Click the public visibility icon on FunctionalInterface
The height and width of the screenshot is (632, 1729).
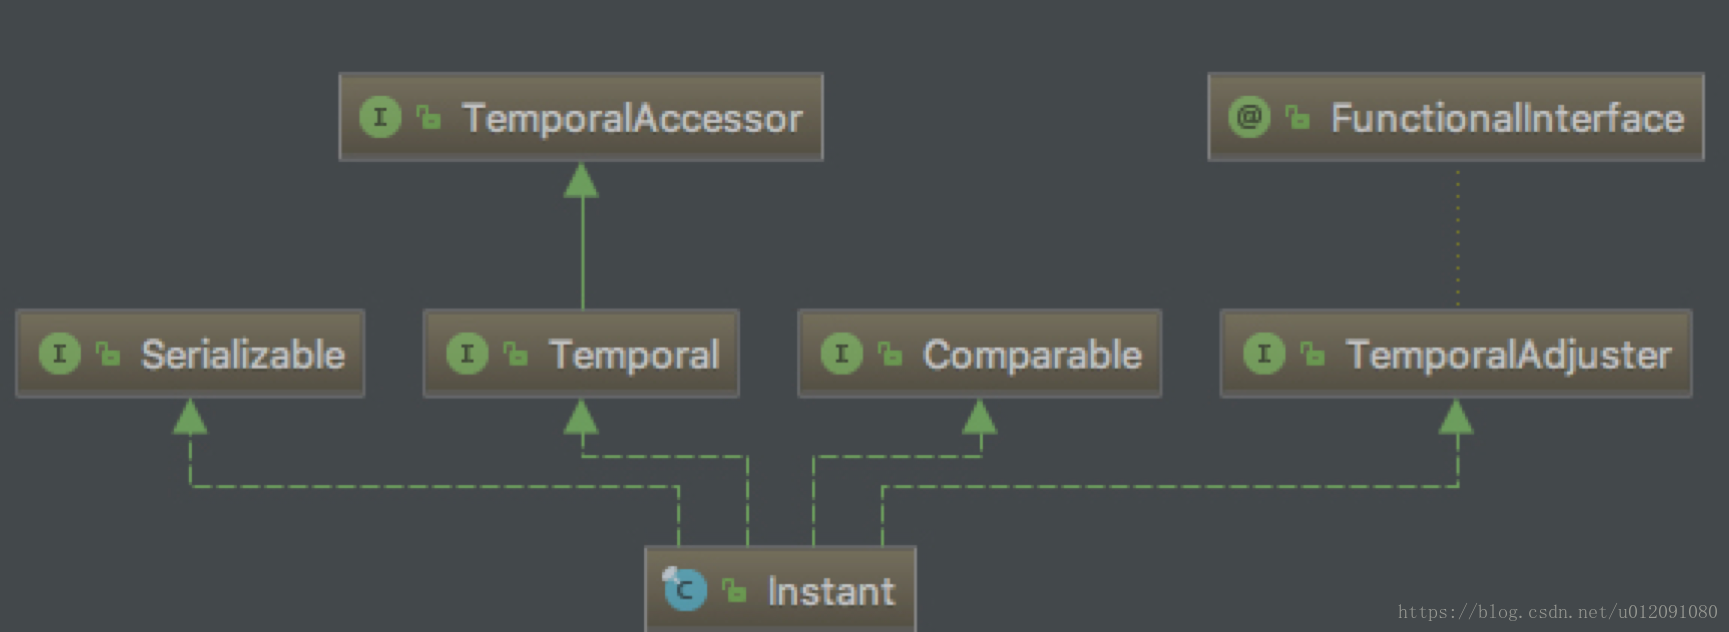tap(1298, 118)
